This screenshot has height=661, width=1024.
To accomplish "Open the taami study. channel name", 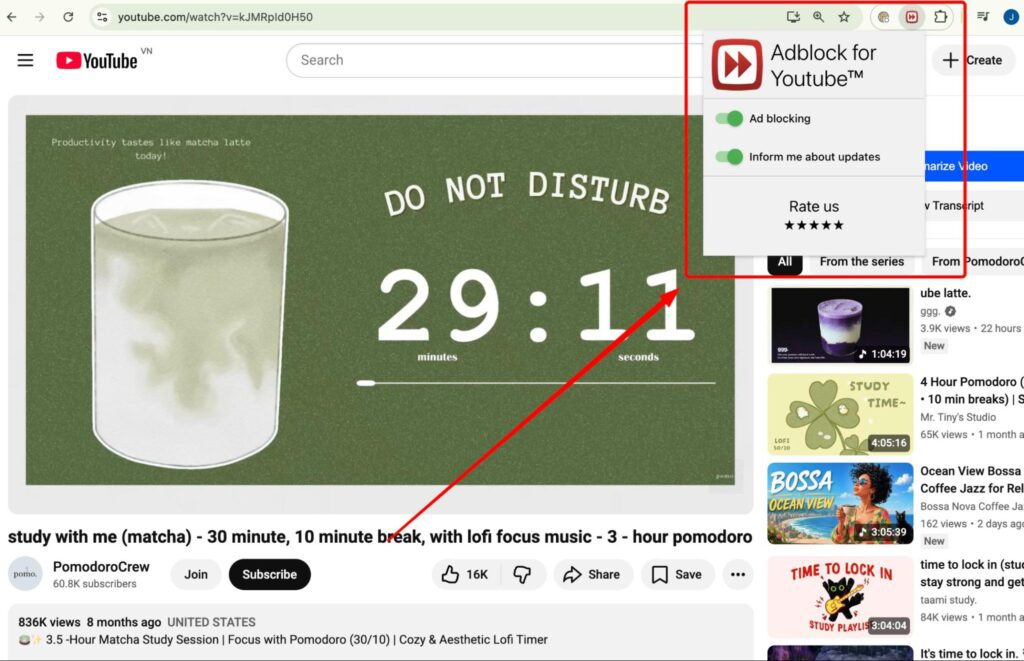I will 948,600.
